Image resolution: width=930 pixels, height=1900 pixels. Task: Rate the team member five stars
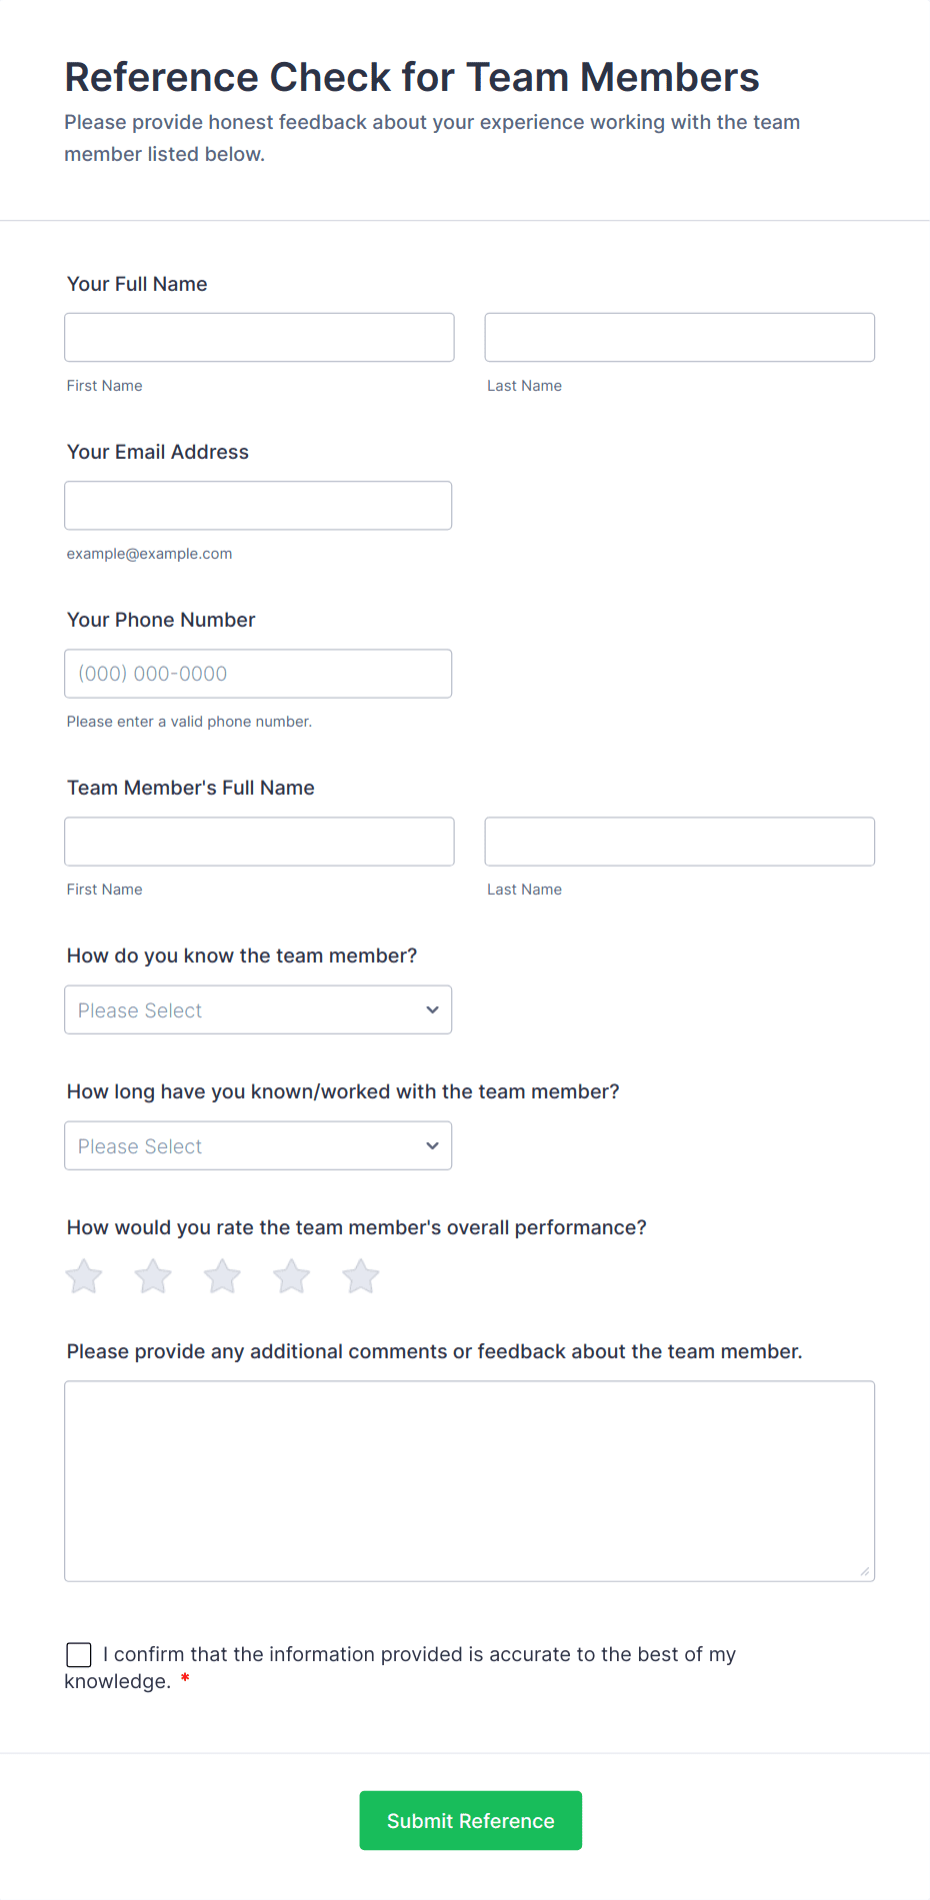pyautogui.click(x=359, y=1276)
